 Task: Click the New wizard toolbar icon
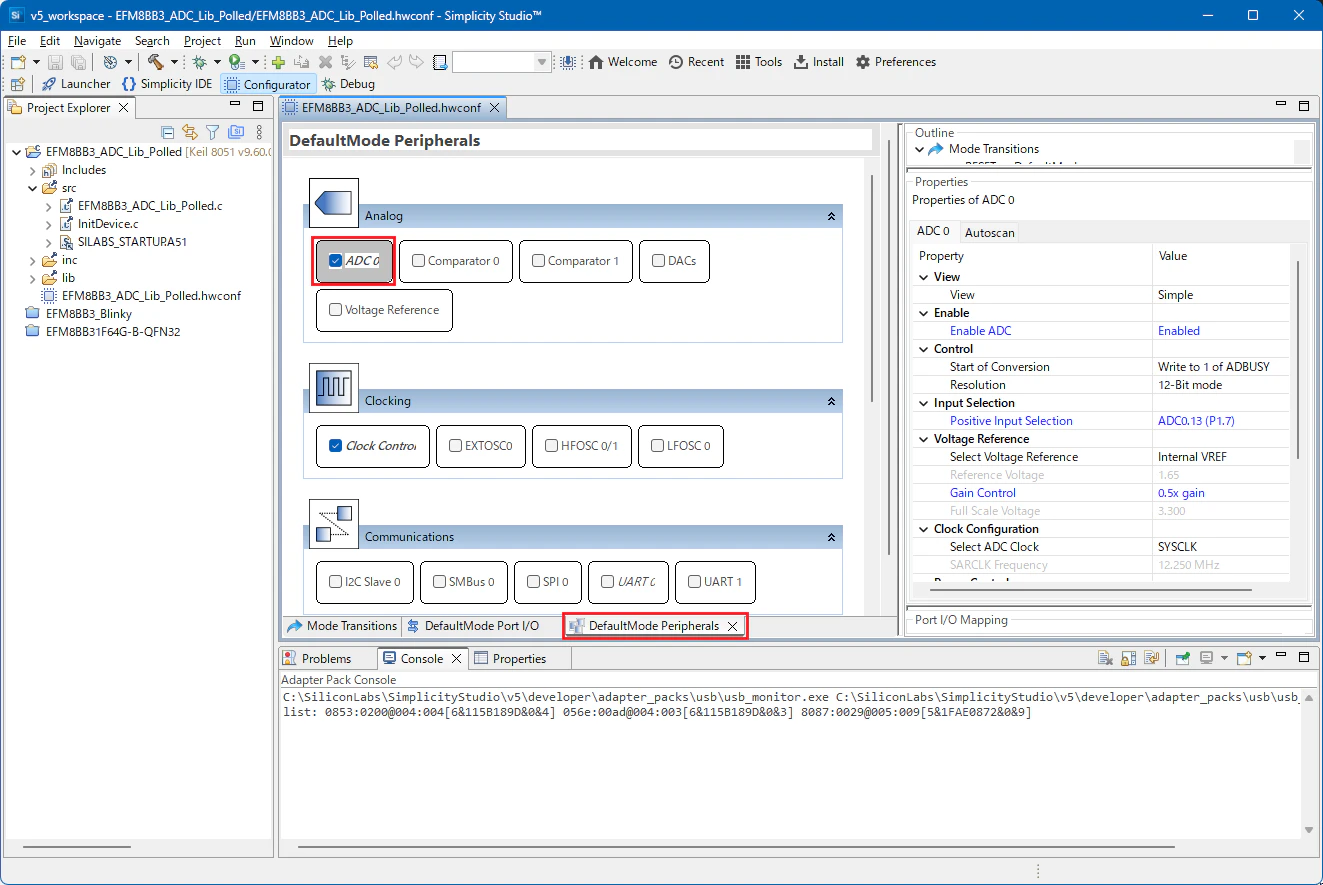pyautogui.click(x=18, y=62)
